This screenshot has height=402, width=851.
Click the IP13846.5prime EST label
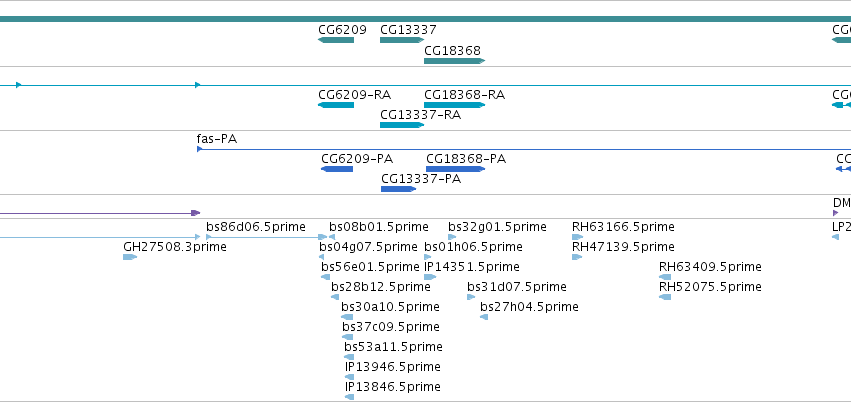tap(393, 387)
